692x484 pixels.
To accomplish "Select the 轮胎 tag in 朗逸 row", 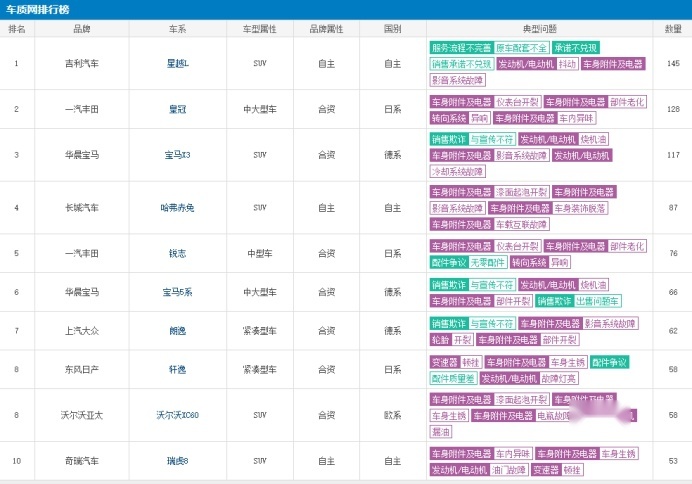I will (x=440, y=340).
